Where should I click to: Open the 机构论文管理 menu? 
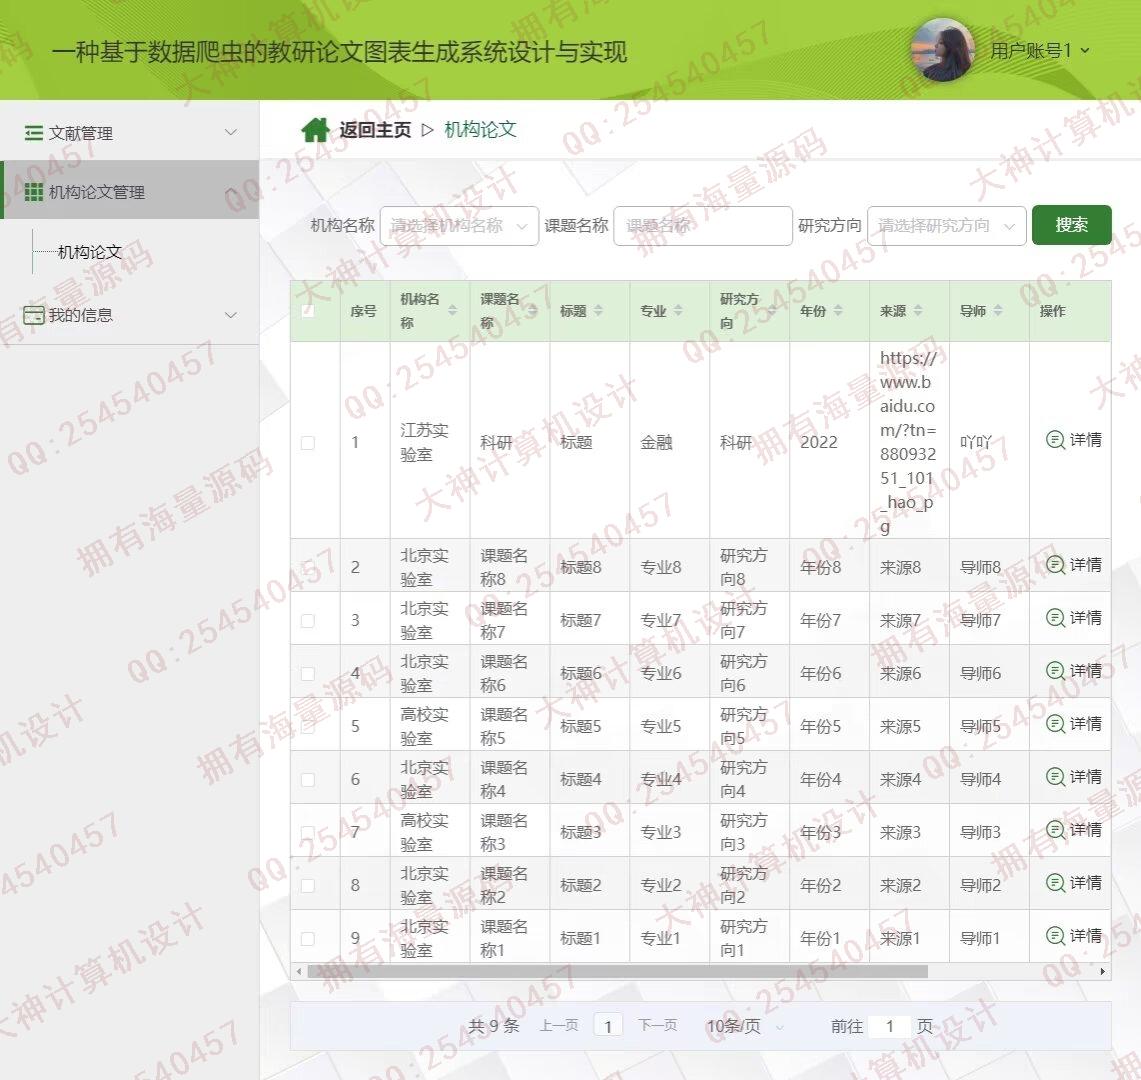coord(130,190)
